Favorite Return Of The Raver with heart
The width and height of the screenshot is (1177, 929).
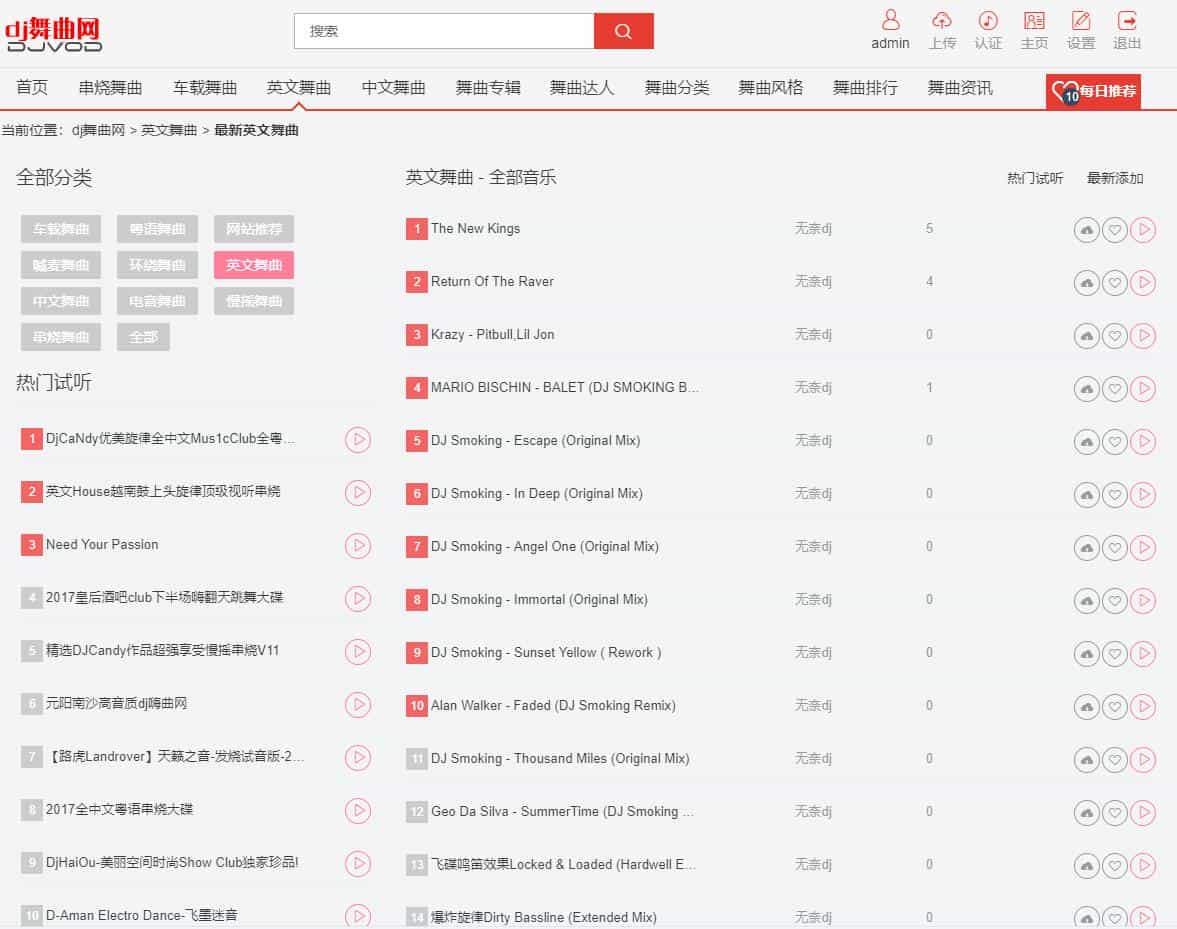coord(1114,283)
